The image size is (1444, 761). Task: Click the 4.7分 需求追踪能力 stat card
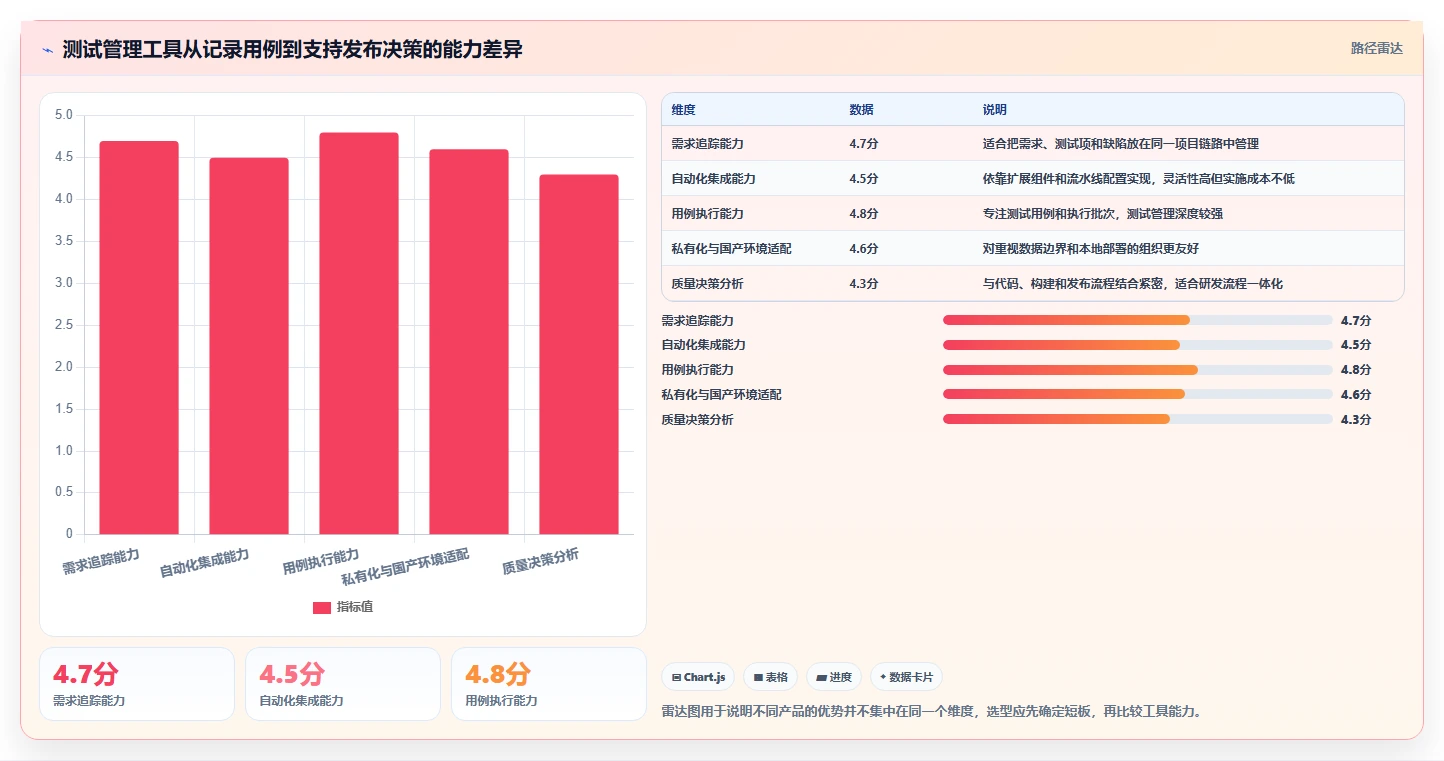point(137,684)
